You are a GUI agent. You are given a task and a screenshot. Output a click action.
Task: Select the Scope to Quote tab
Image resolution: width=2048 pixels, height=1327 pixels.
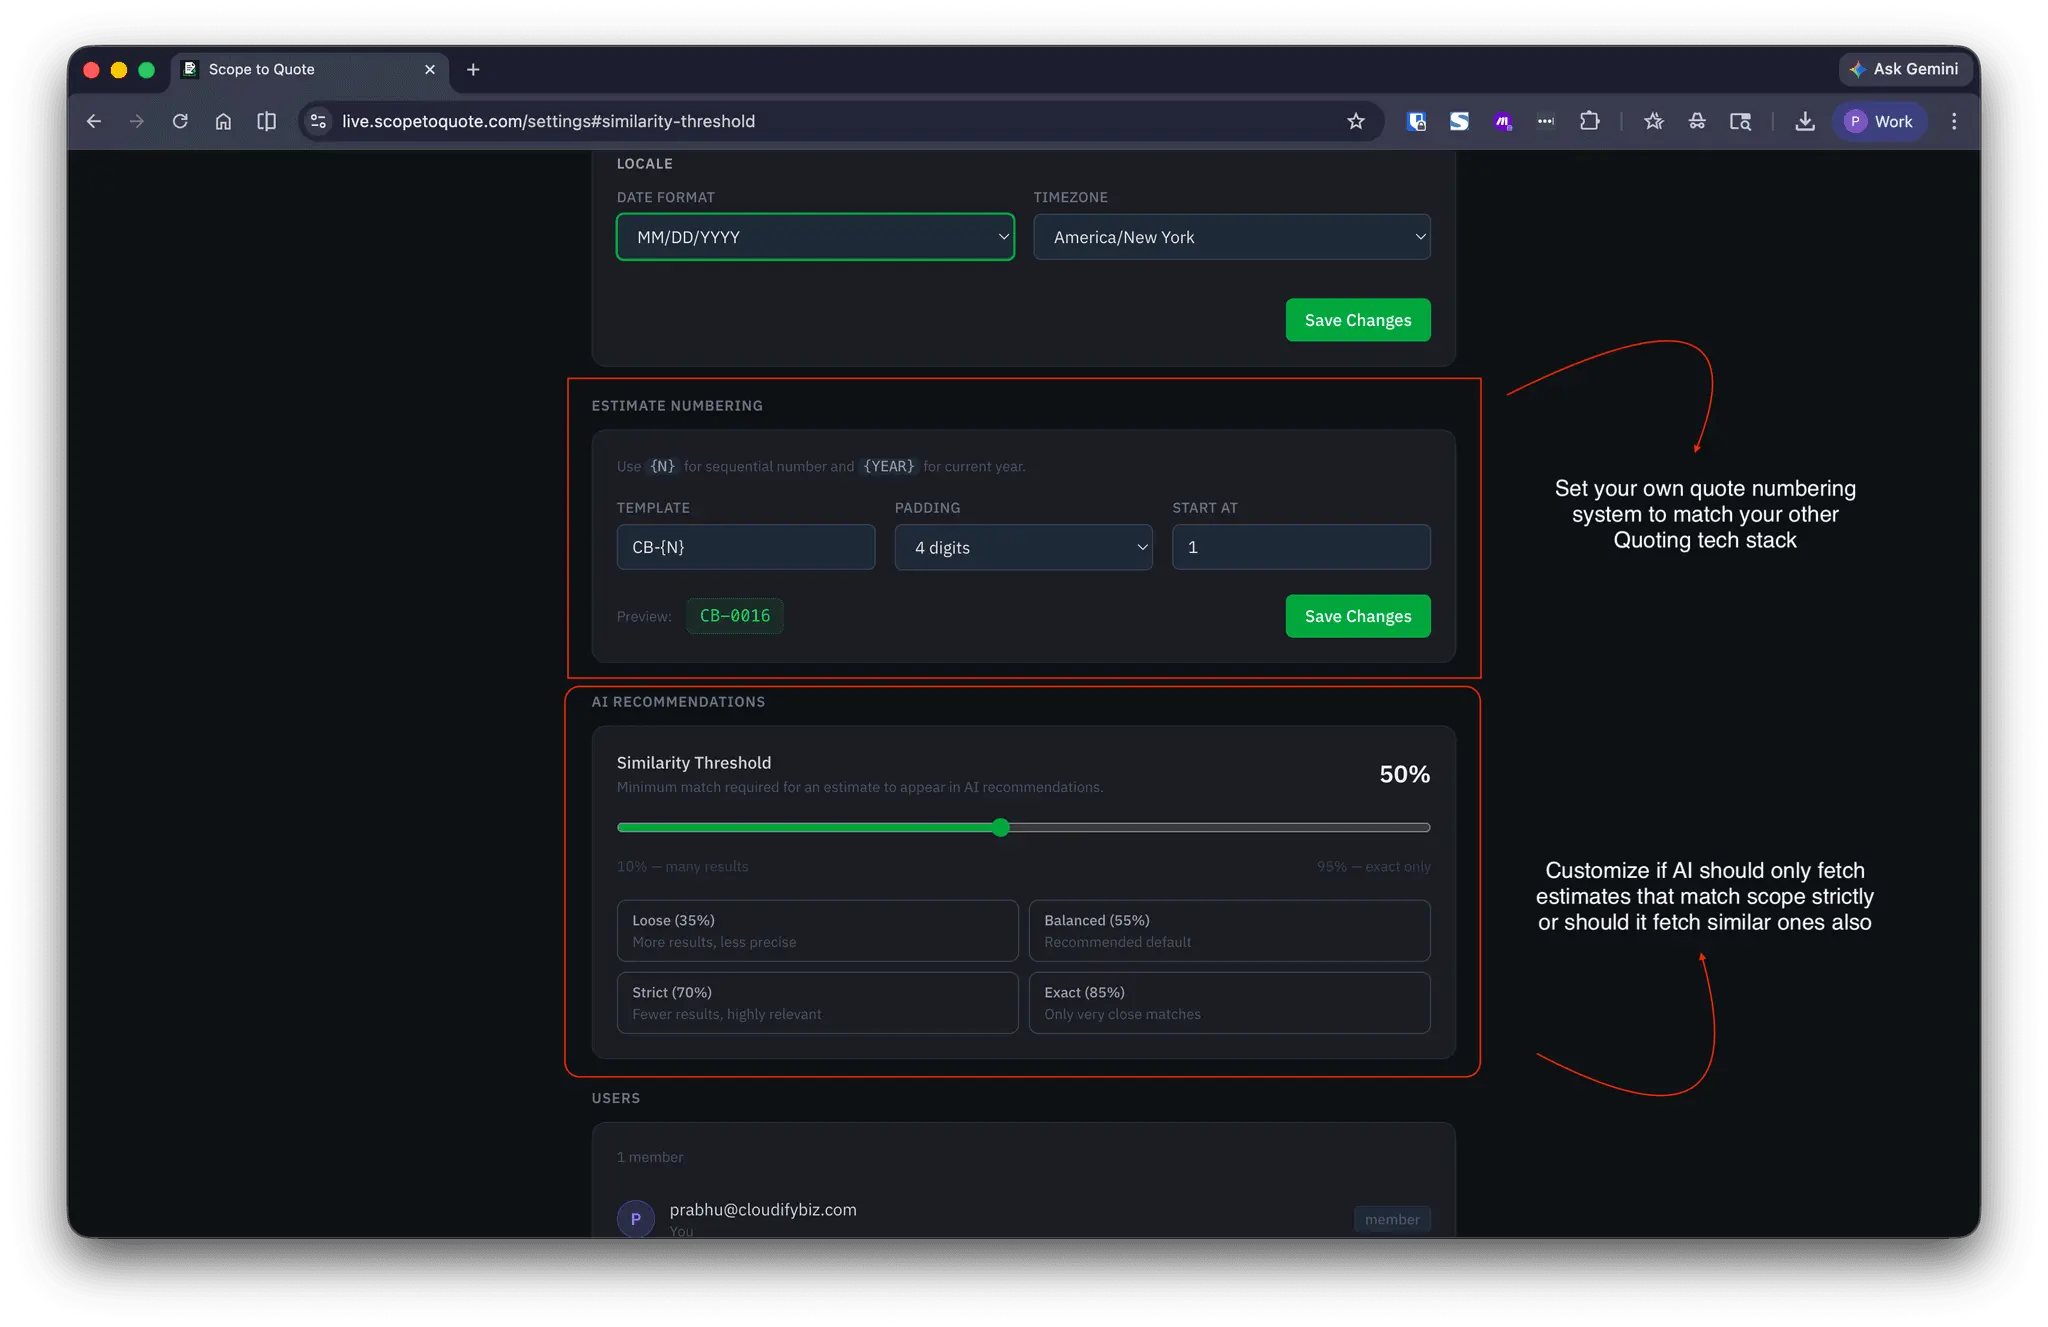click(x=310, y=69)
